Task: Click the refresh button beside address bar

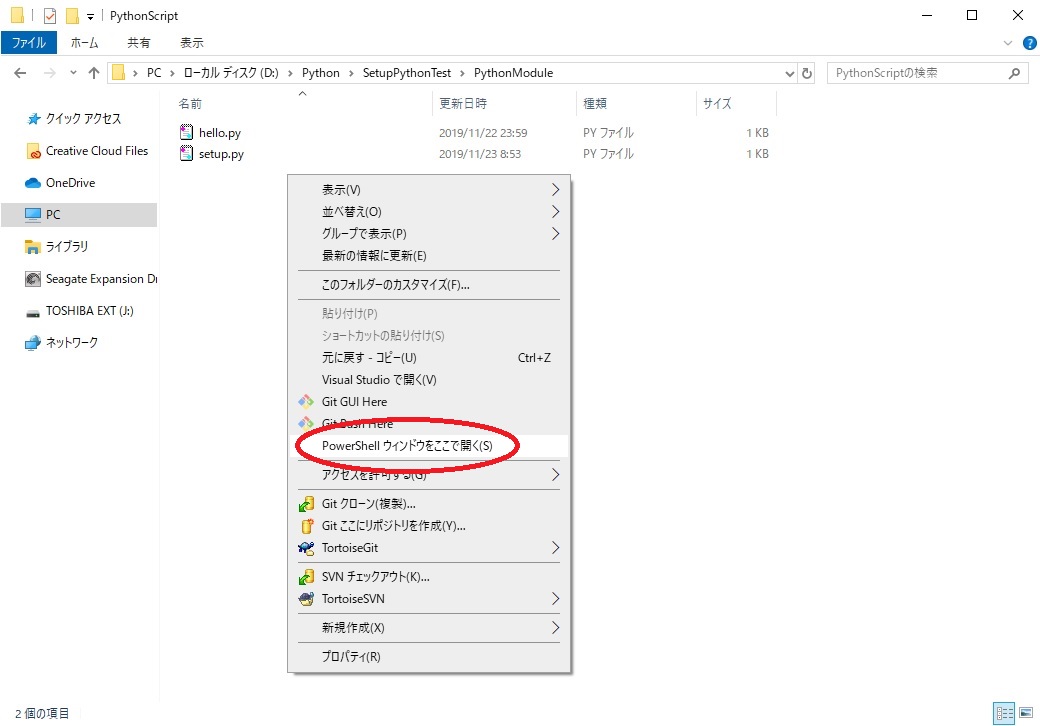Action: coord(807,73)
